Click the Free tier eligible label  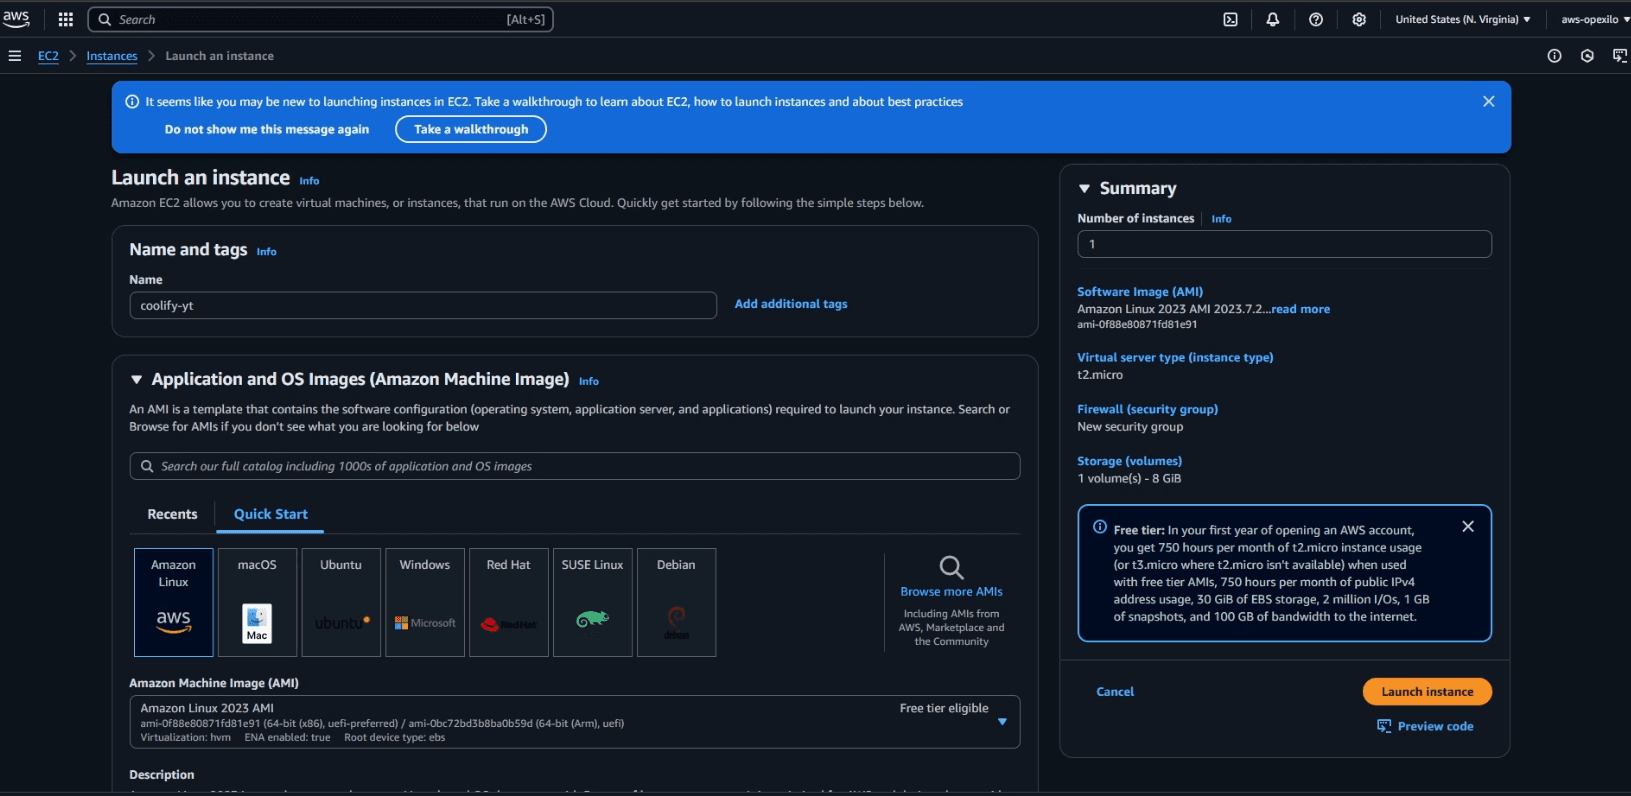(x=944, y=708)
